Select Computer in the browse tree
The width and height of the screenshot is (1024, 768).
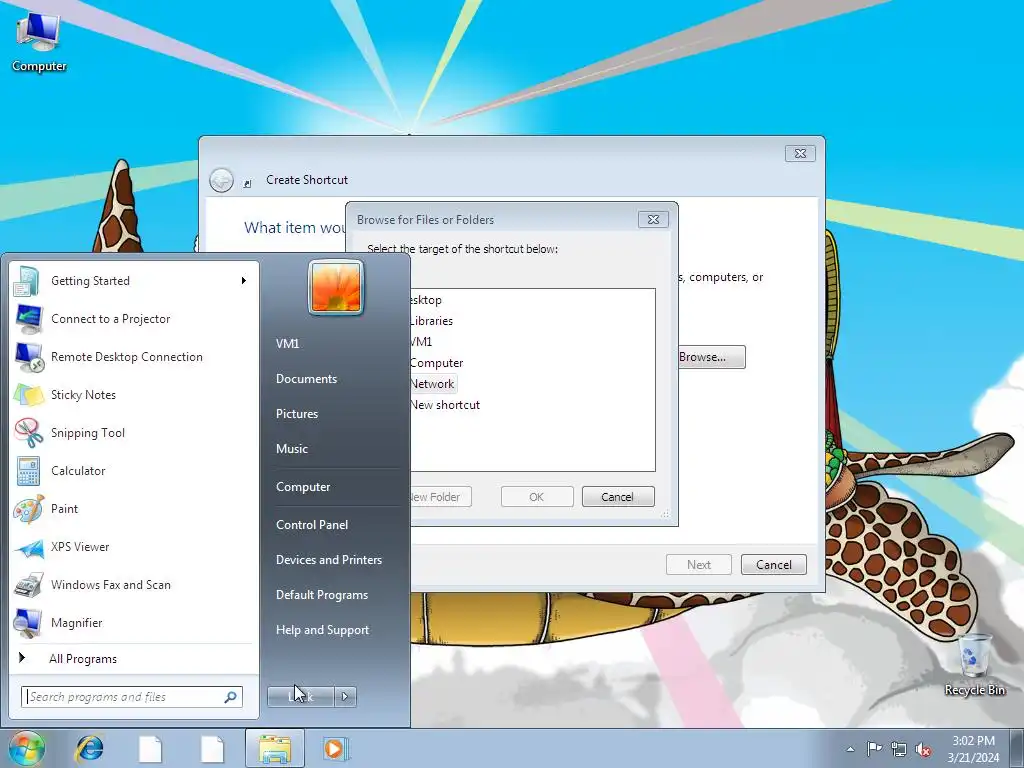pyautogui.click(x=437, y=363)
